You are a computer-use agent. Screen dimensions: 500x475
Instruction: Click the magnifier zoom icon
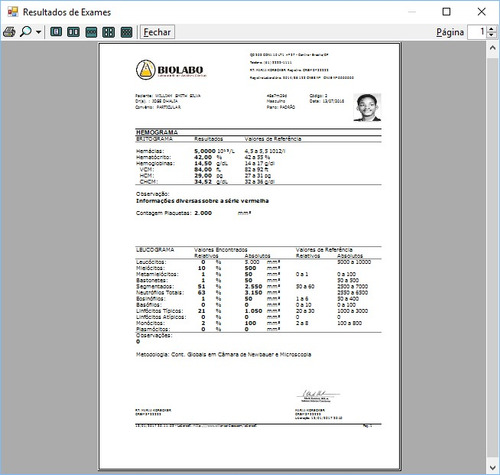pyautogui.click(x=25, y=32)
